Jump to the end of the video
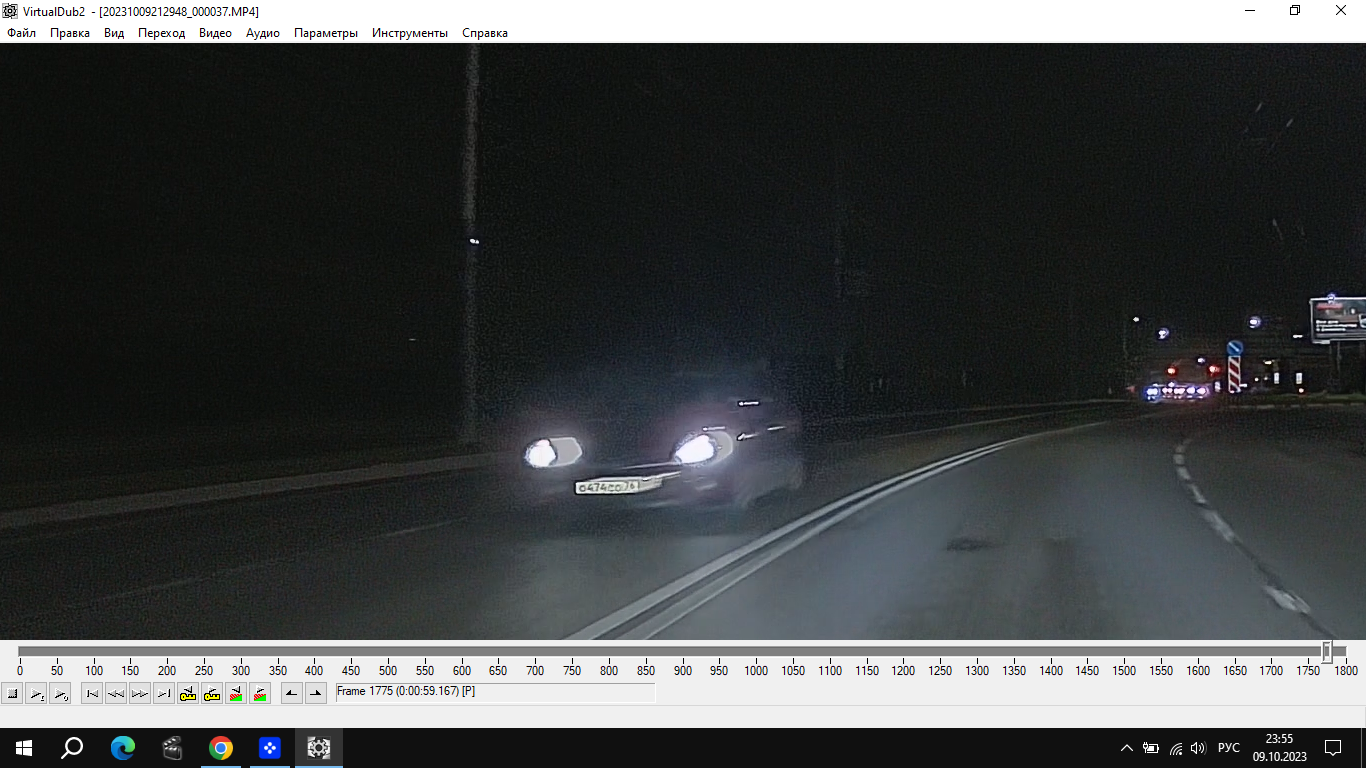 point(164,693)
